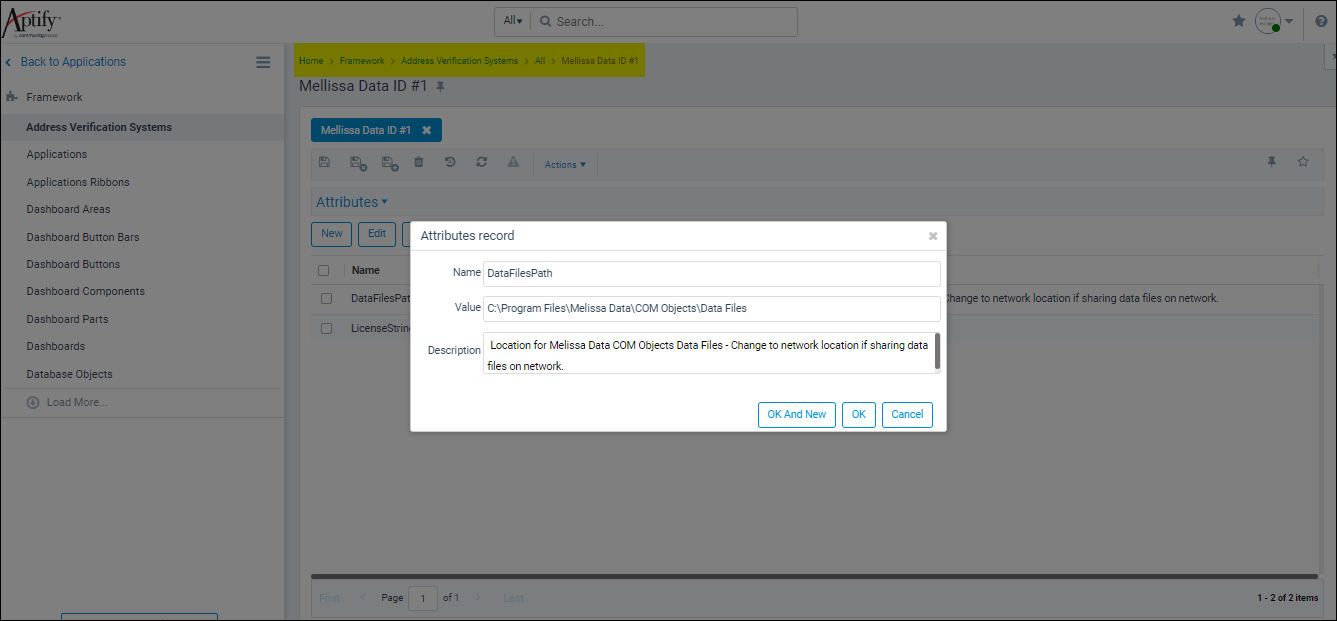Click the Edit attribute button
The width and height of the screenshot is (1337, 621).
tap(377, 234)
